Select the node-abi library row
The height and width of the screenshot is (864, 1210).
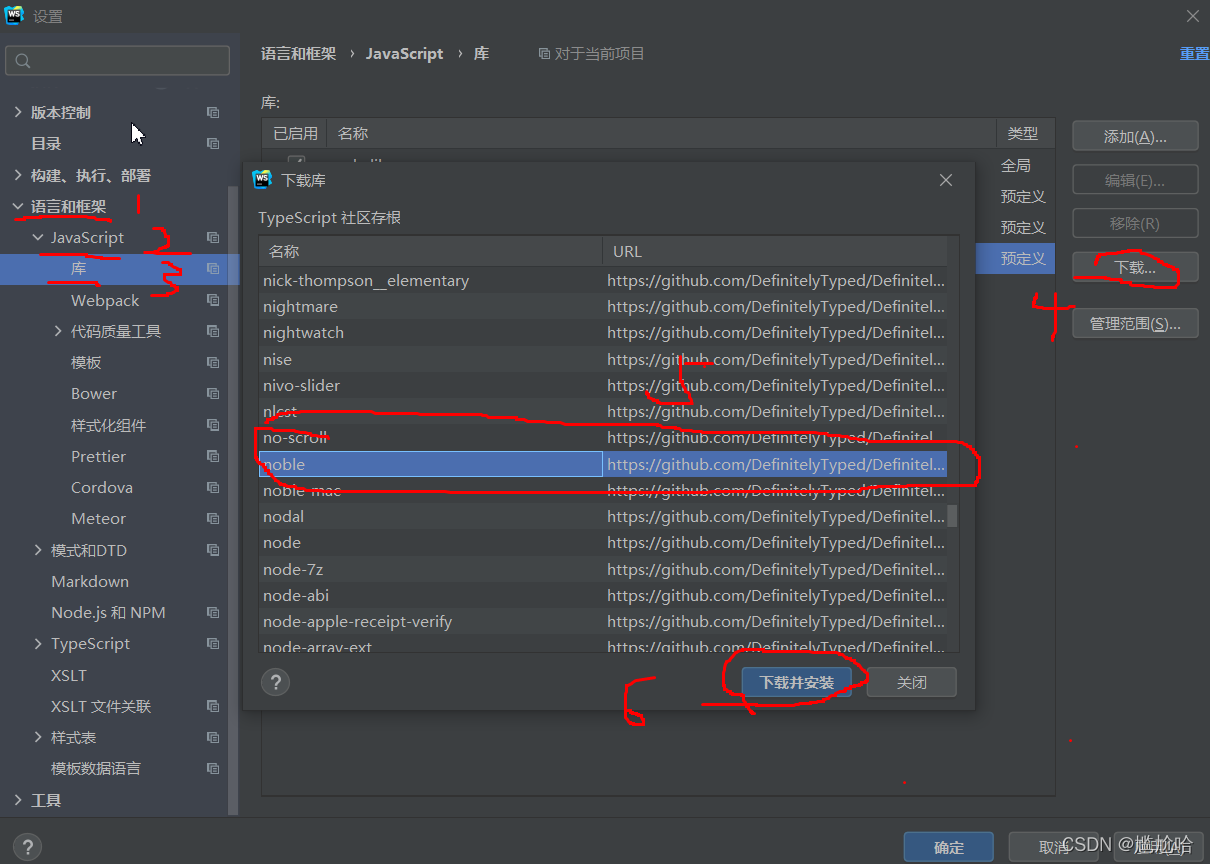pyautogui.click(x=603, y=595)
